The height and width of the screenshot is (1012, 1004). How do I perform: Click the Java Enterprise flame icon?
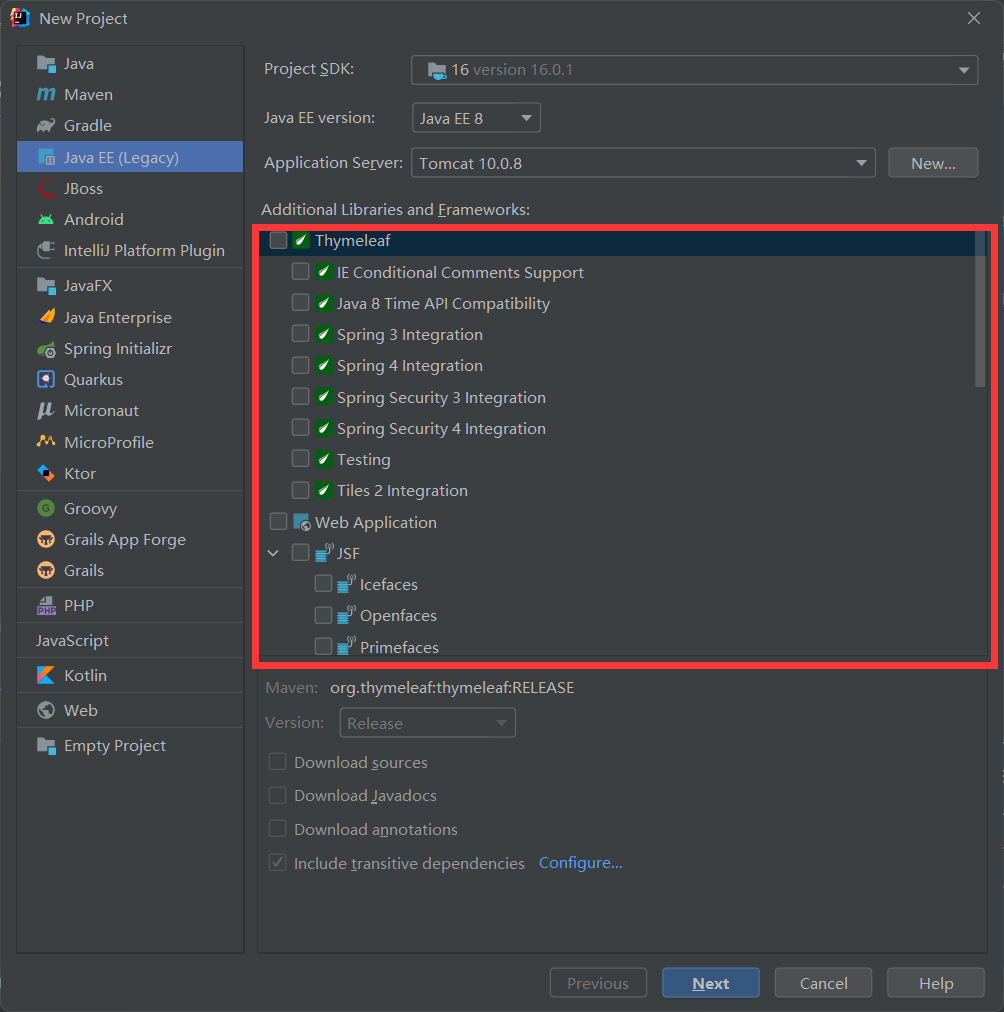47,317
